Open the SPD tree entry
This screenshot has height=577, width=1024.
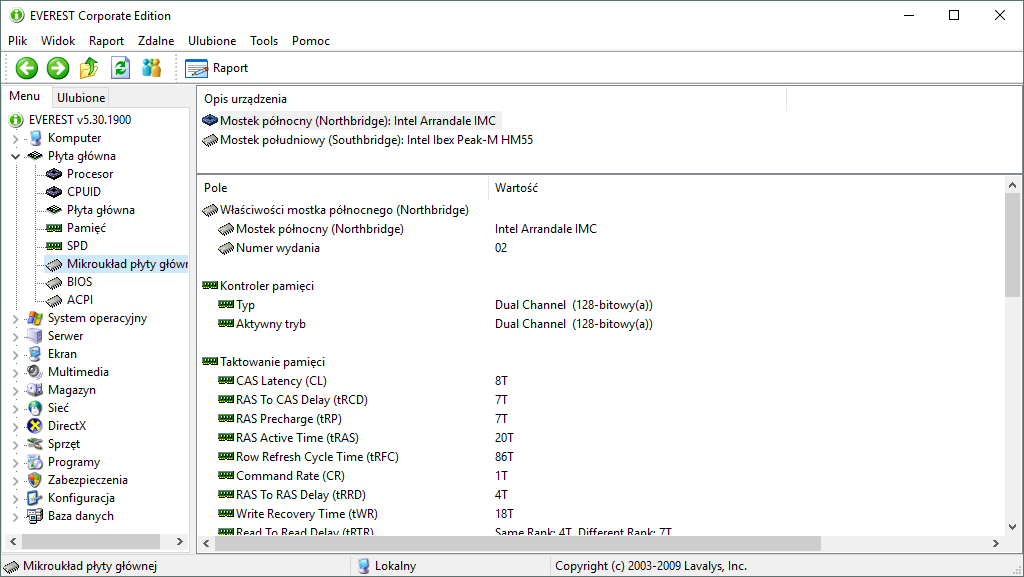tap(77, 246)
